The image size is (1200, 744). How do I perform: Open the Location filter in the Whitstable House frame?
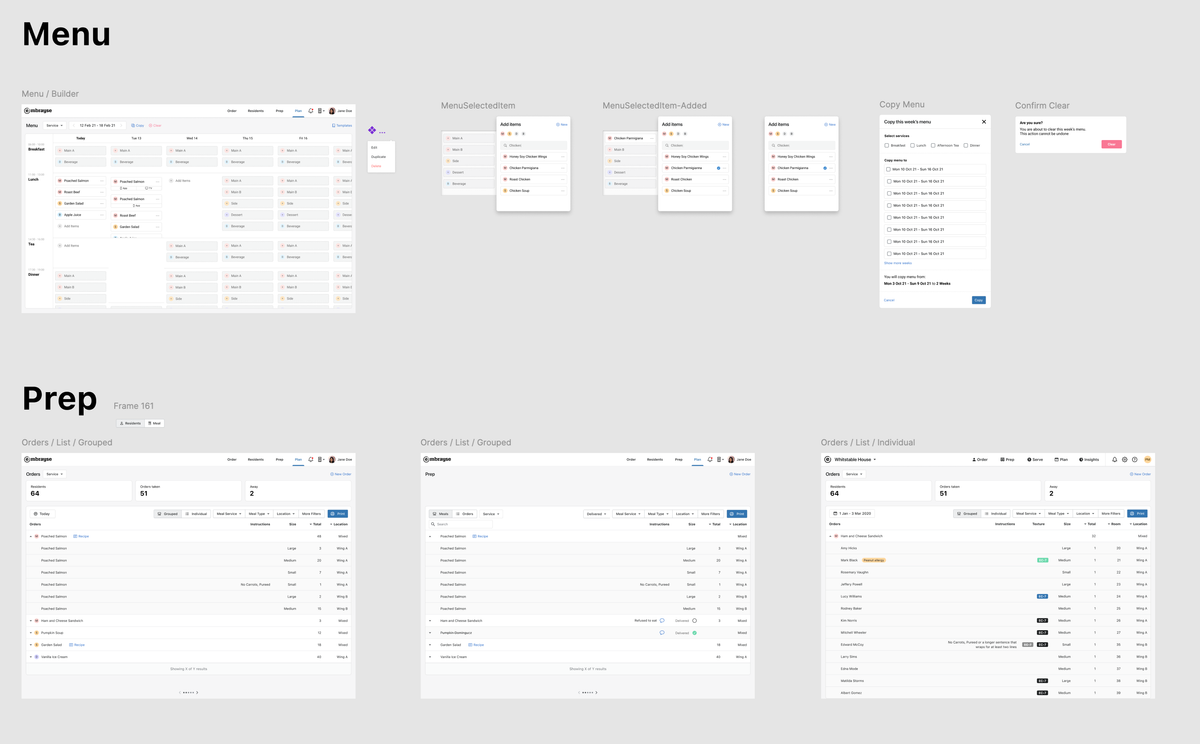(1084, 513)
